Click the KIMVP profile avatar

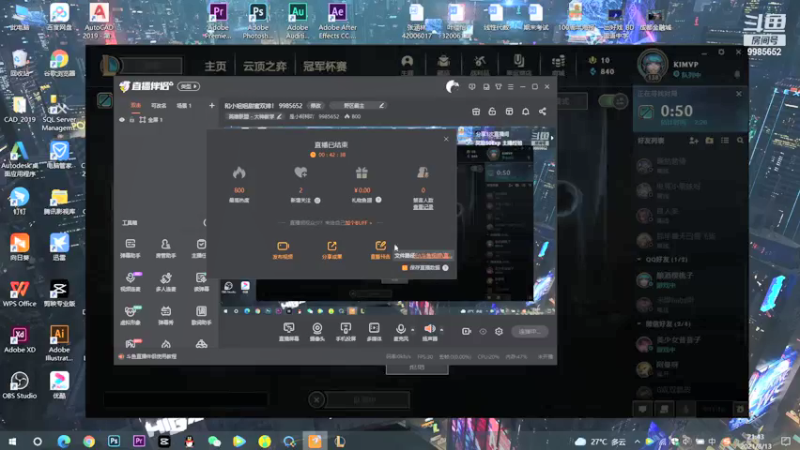click(x=652, y=65)
